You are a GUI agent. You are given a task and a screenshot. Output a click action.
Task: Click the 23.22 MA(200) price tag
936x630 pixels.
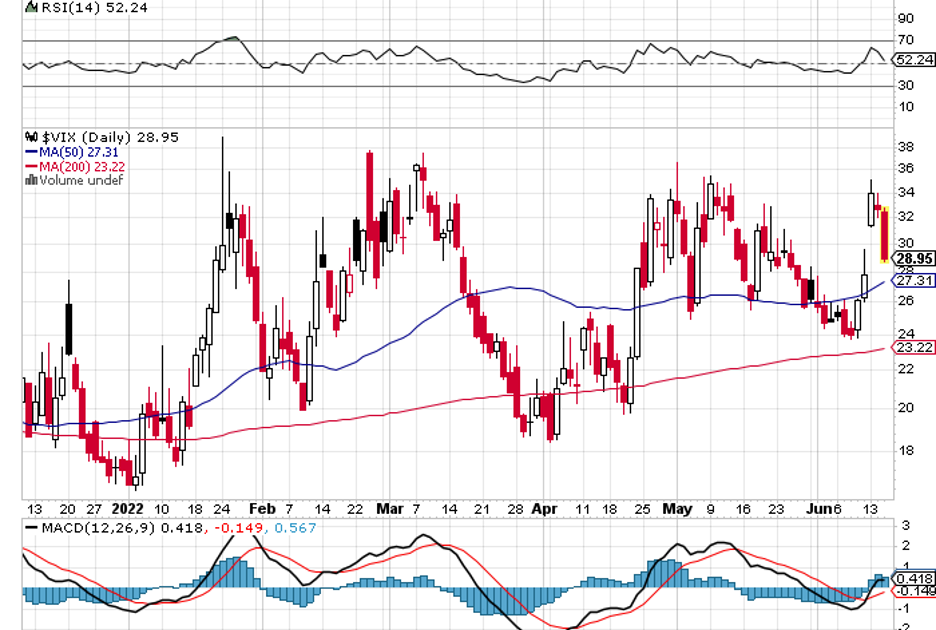pyautogui.click(x=912, y=347)
